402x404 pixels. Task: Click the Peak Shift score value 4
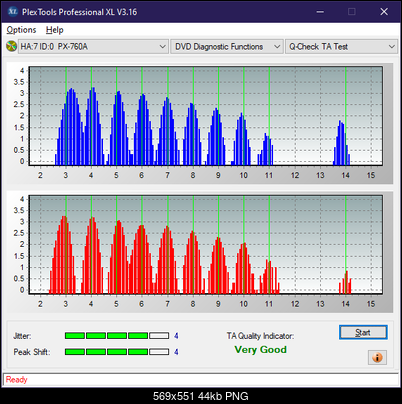[176, 352]
